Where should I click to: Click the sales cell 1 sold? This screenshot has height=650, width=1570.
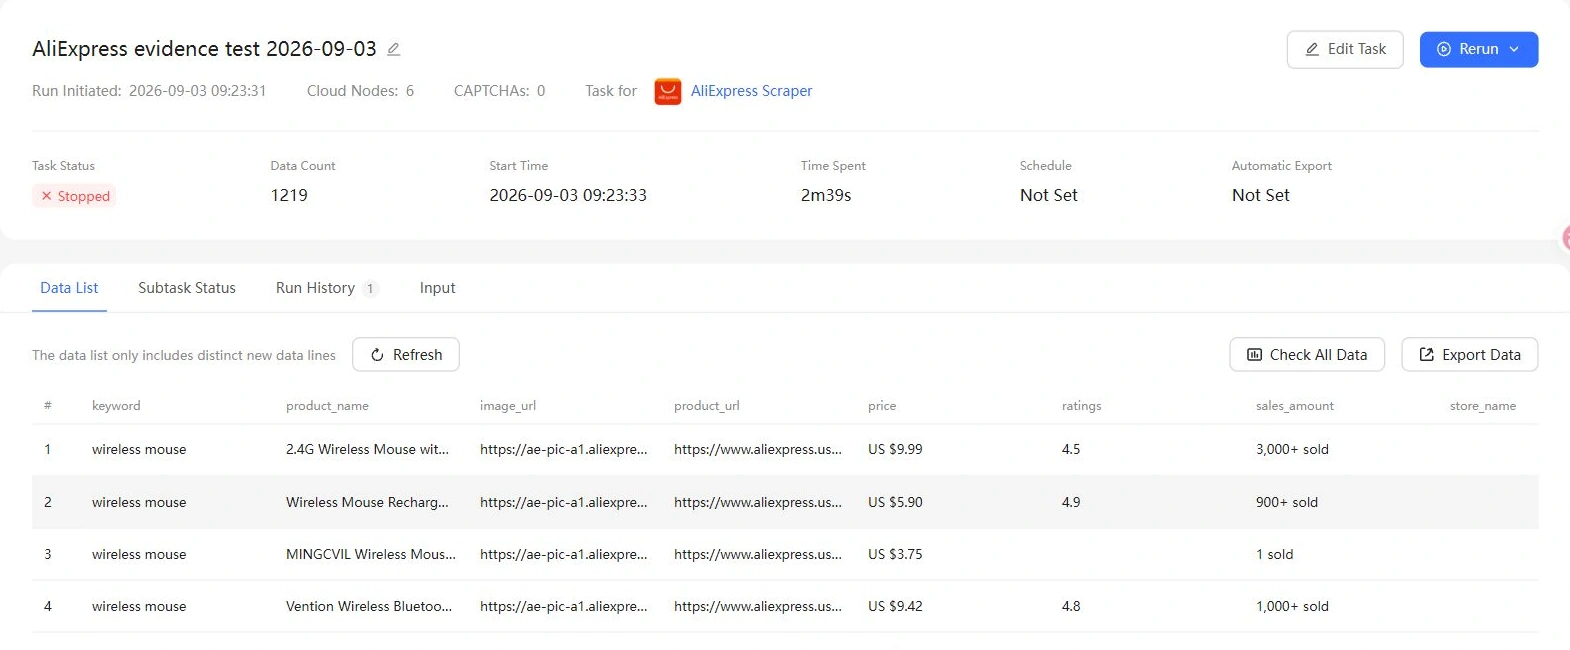[1275, 555]
